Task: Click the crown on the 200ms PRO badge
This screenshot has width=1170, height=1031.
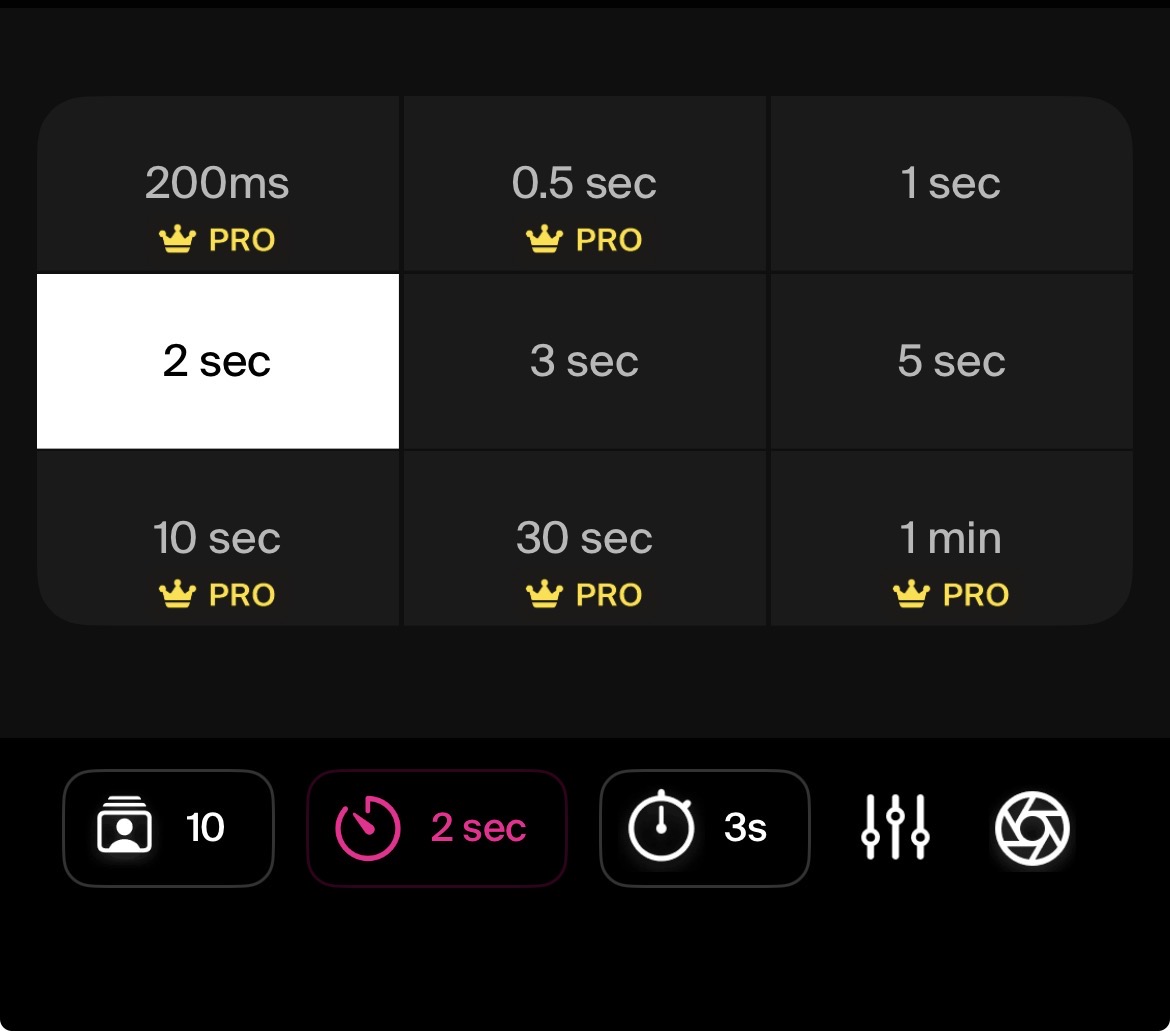Action: 177,238
